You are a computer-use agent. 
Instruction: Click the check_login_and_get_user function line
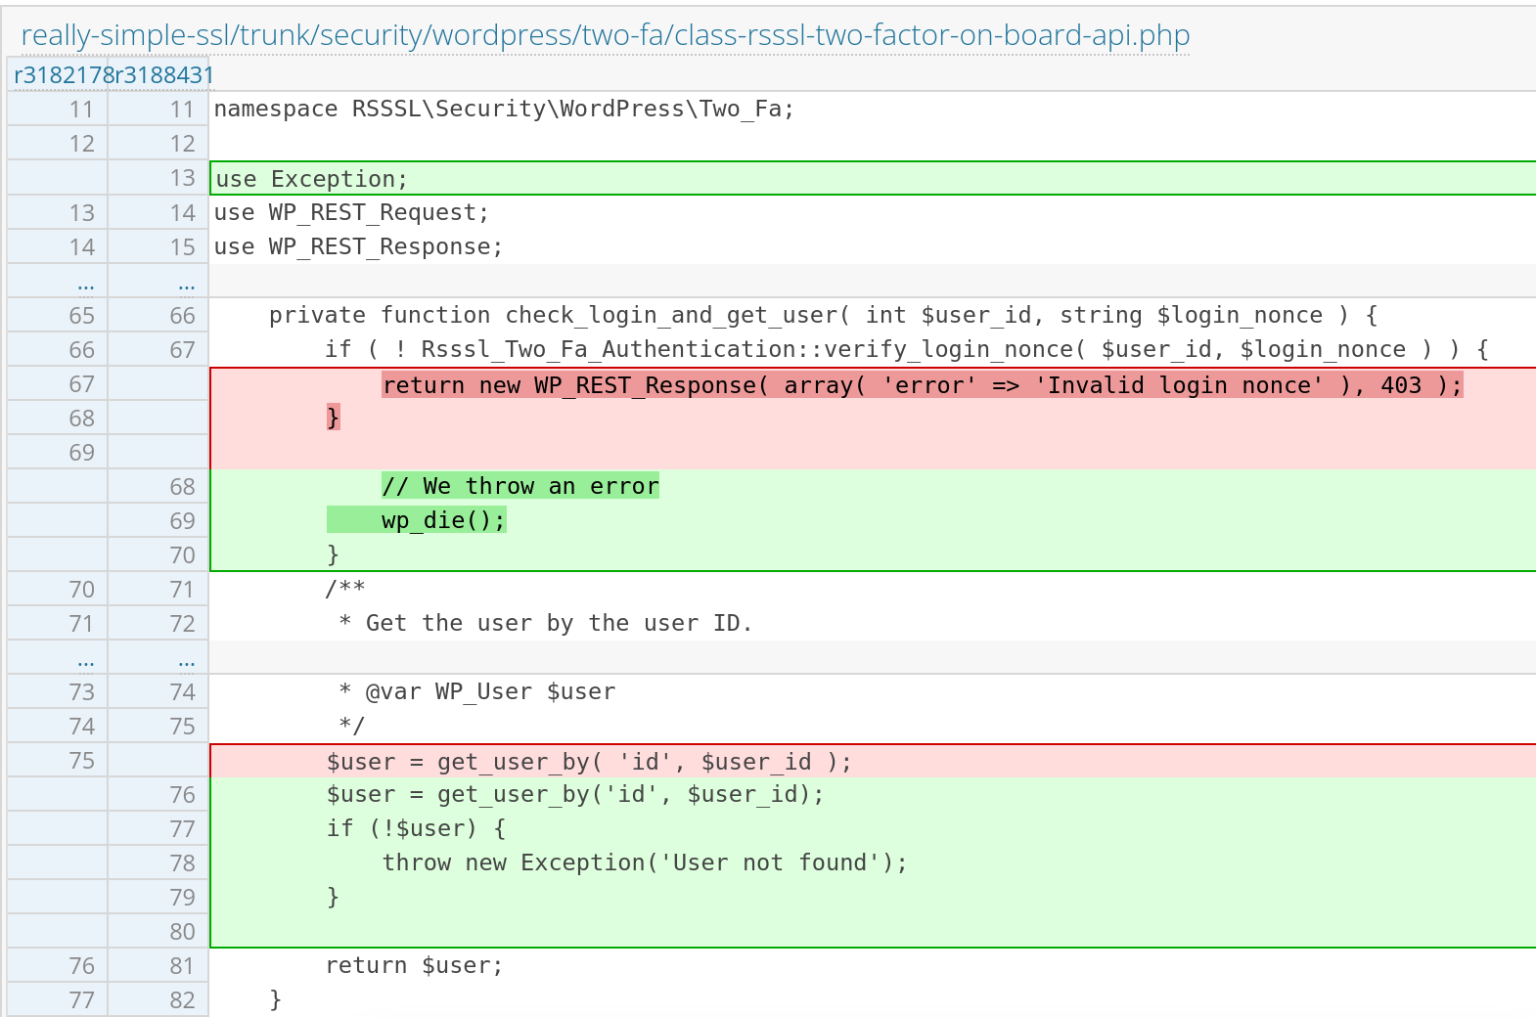[820, 315]
